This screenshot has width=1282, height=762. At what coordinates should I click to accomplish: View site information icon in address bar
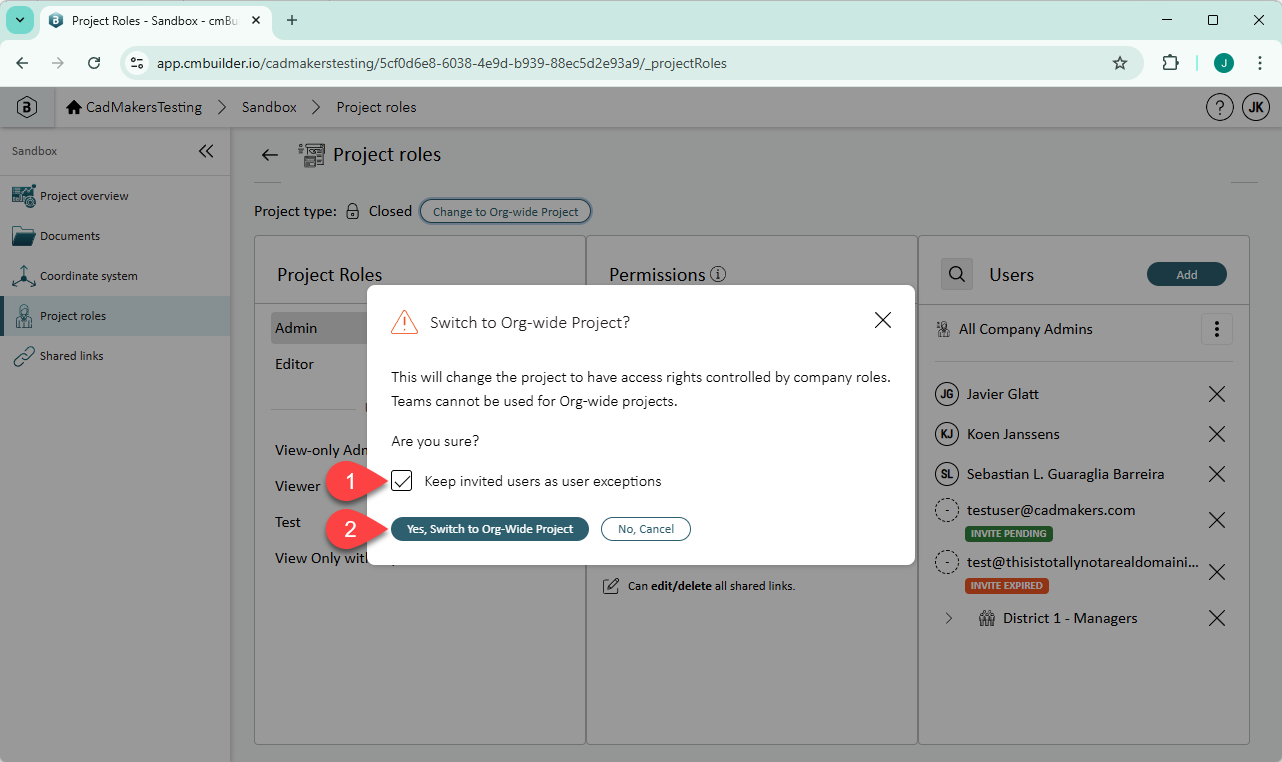(x=138, y=63)
